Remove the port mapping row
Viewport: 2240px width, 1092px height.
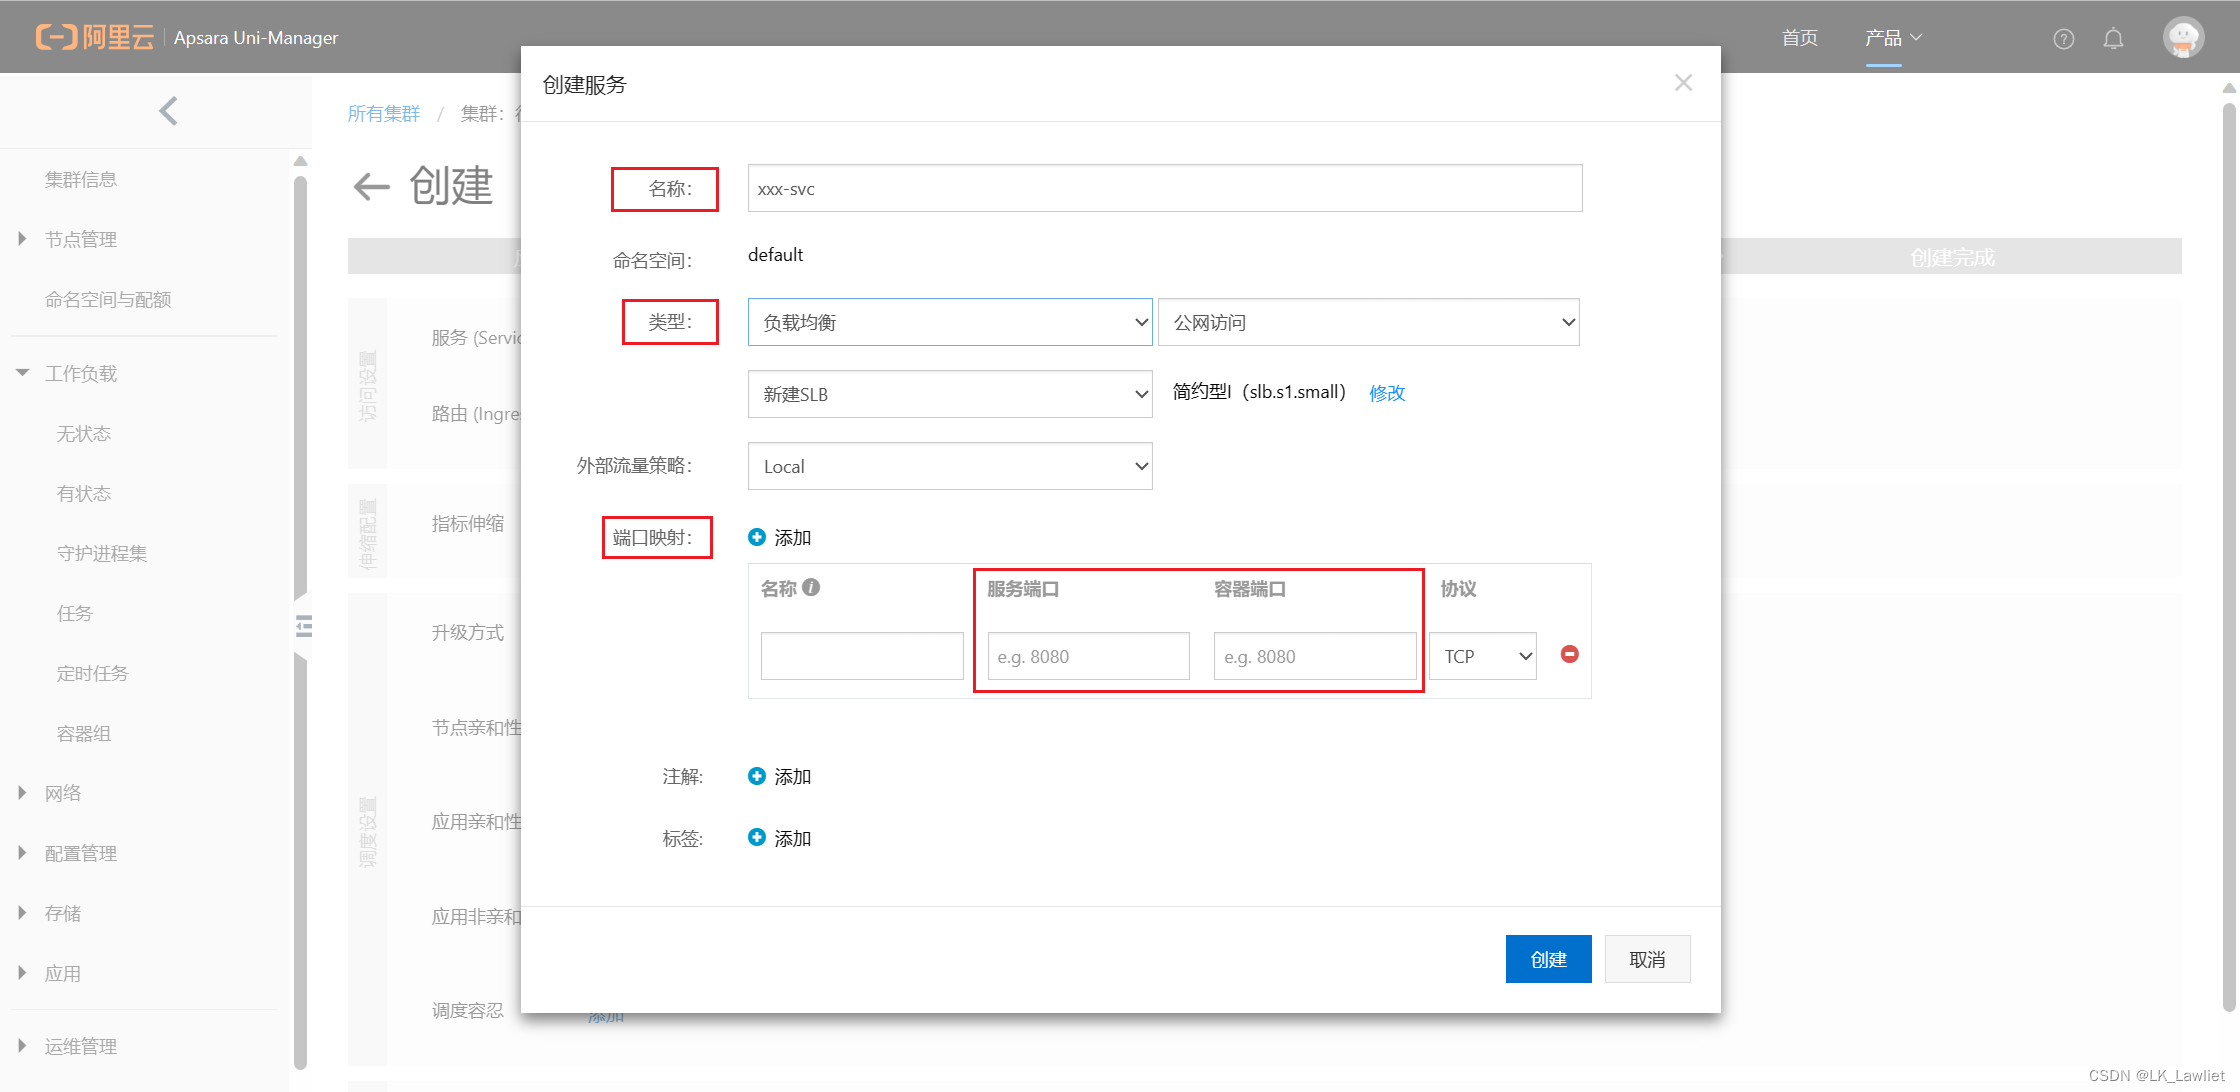(1570, 654)
